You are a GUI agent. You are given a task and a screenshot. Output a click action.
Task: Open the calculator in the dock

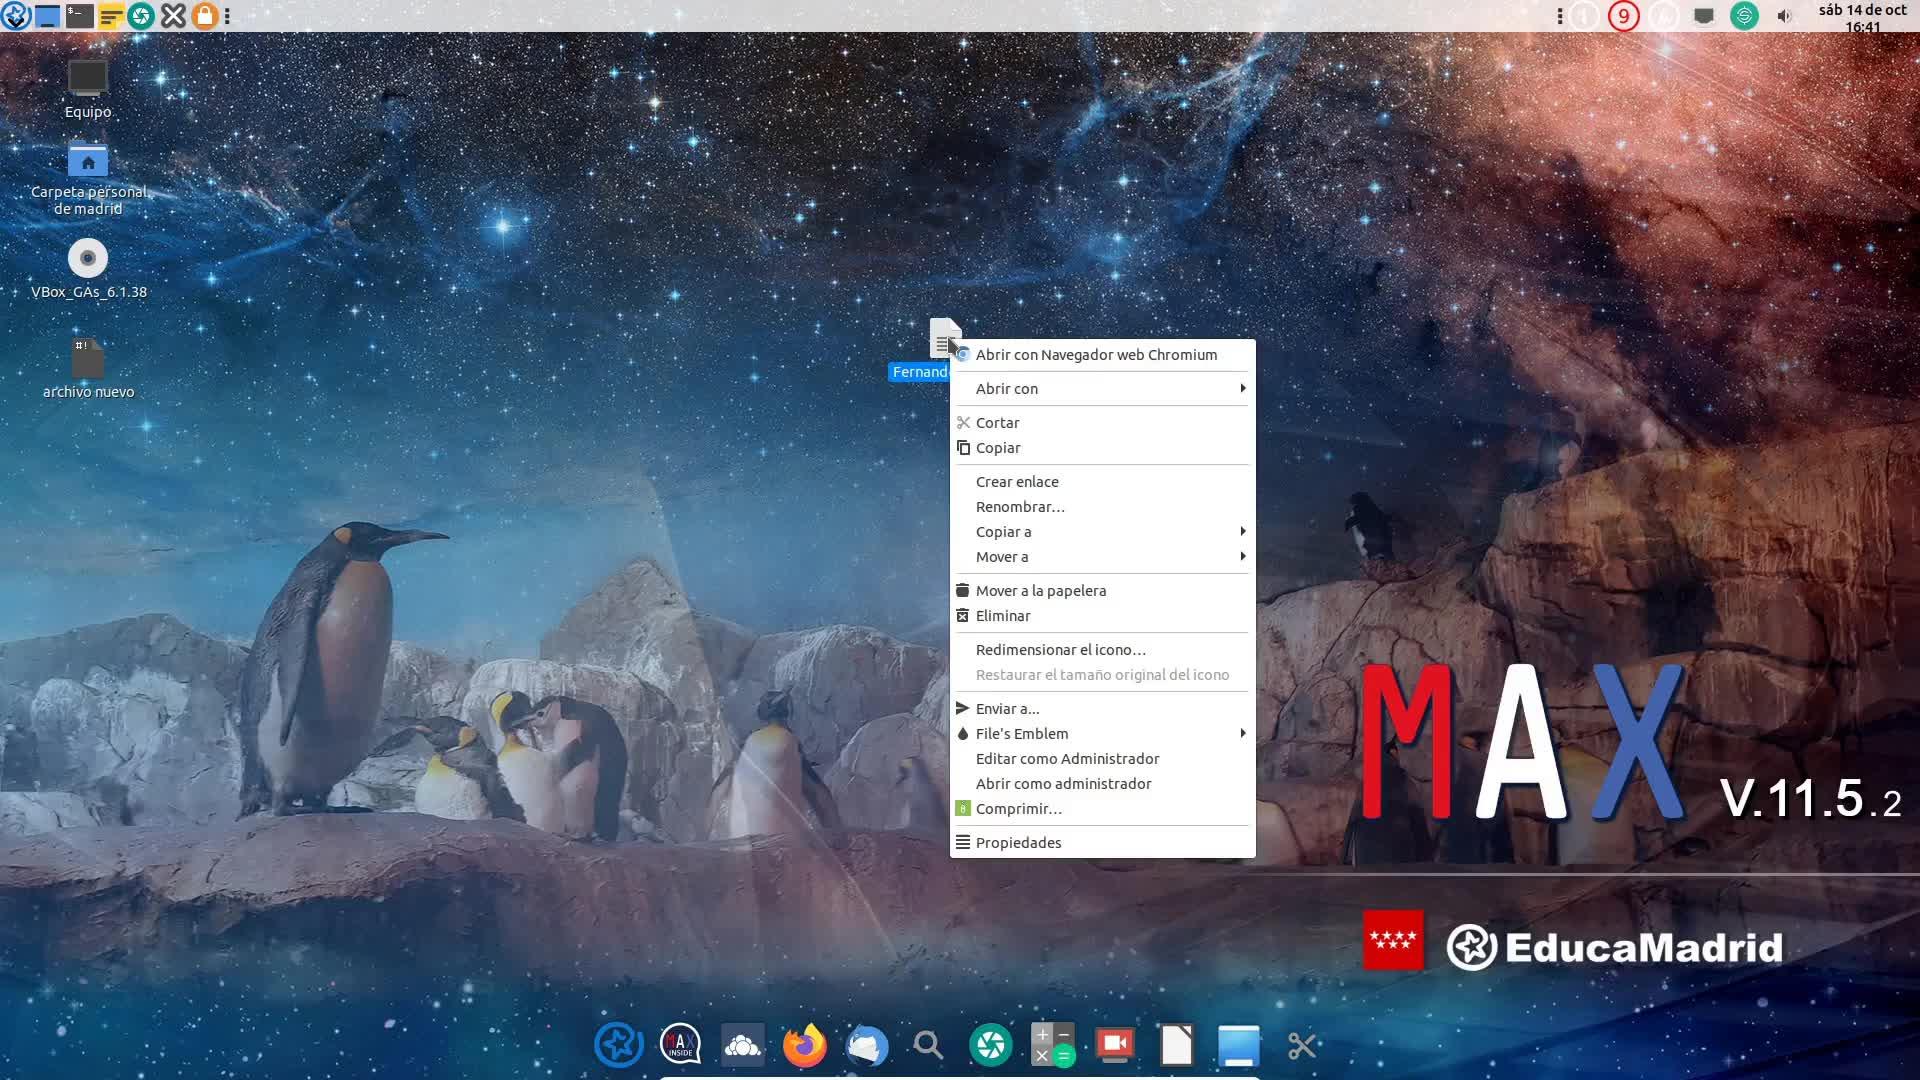pos(1052,1046)
